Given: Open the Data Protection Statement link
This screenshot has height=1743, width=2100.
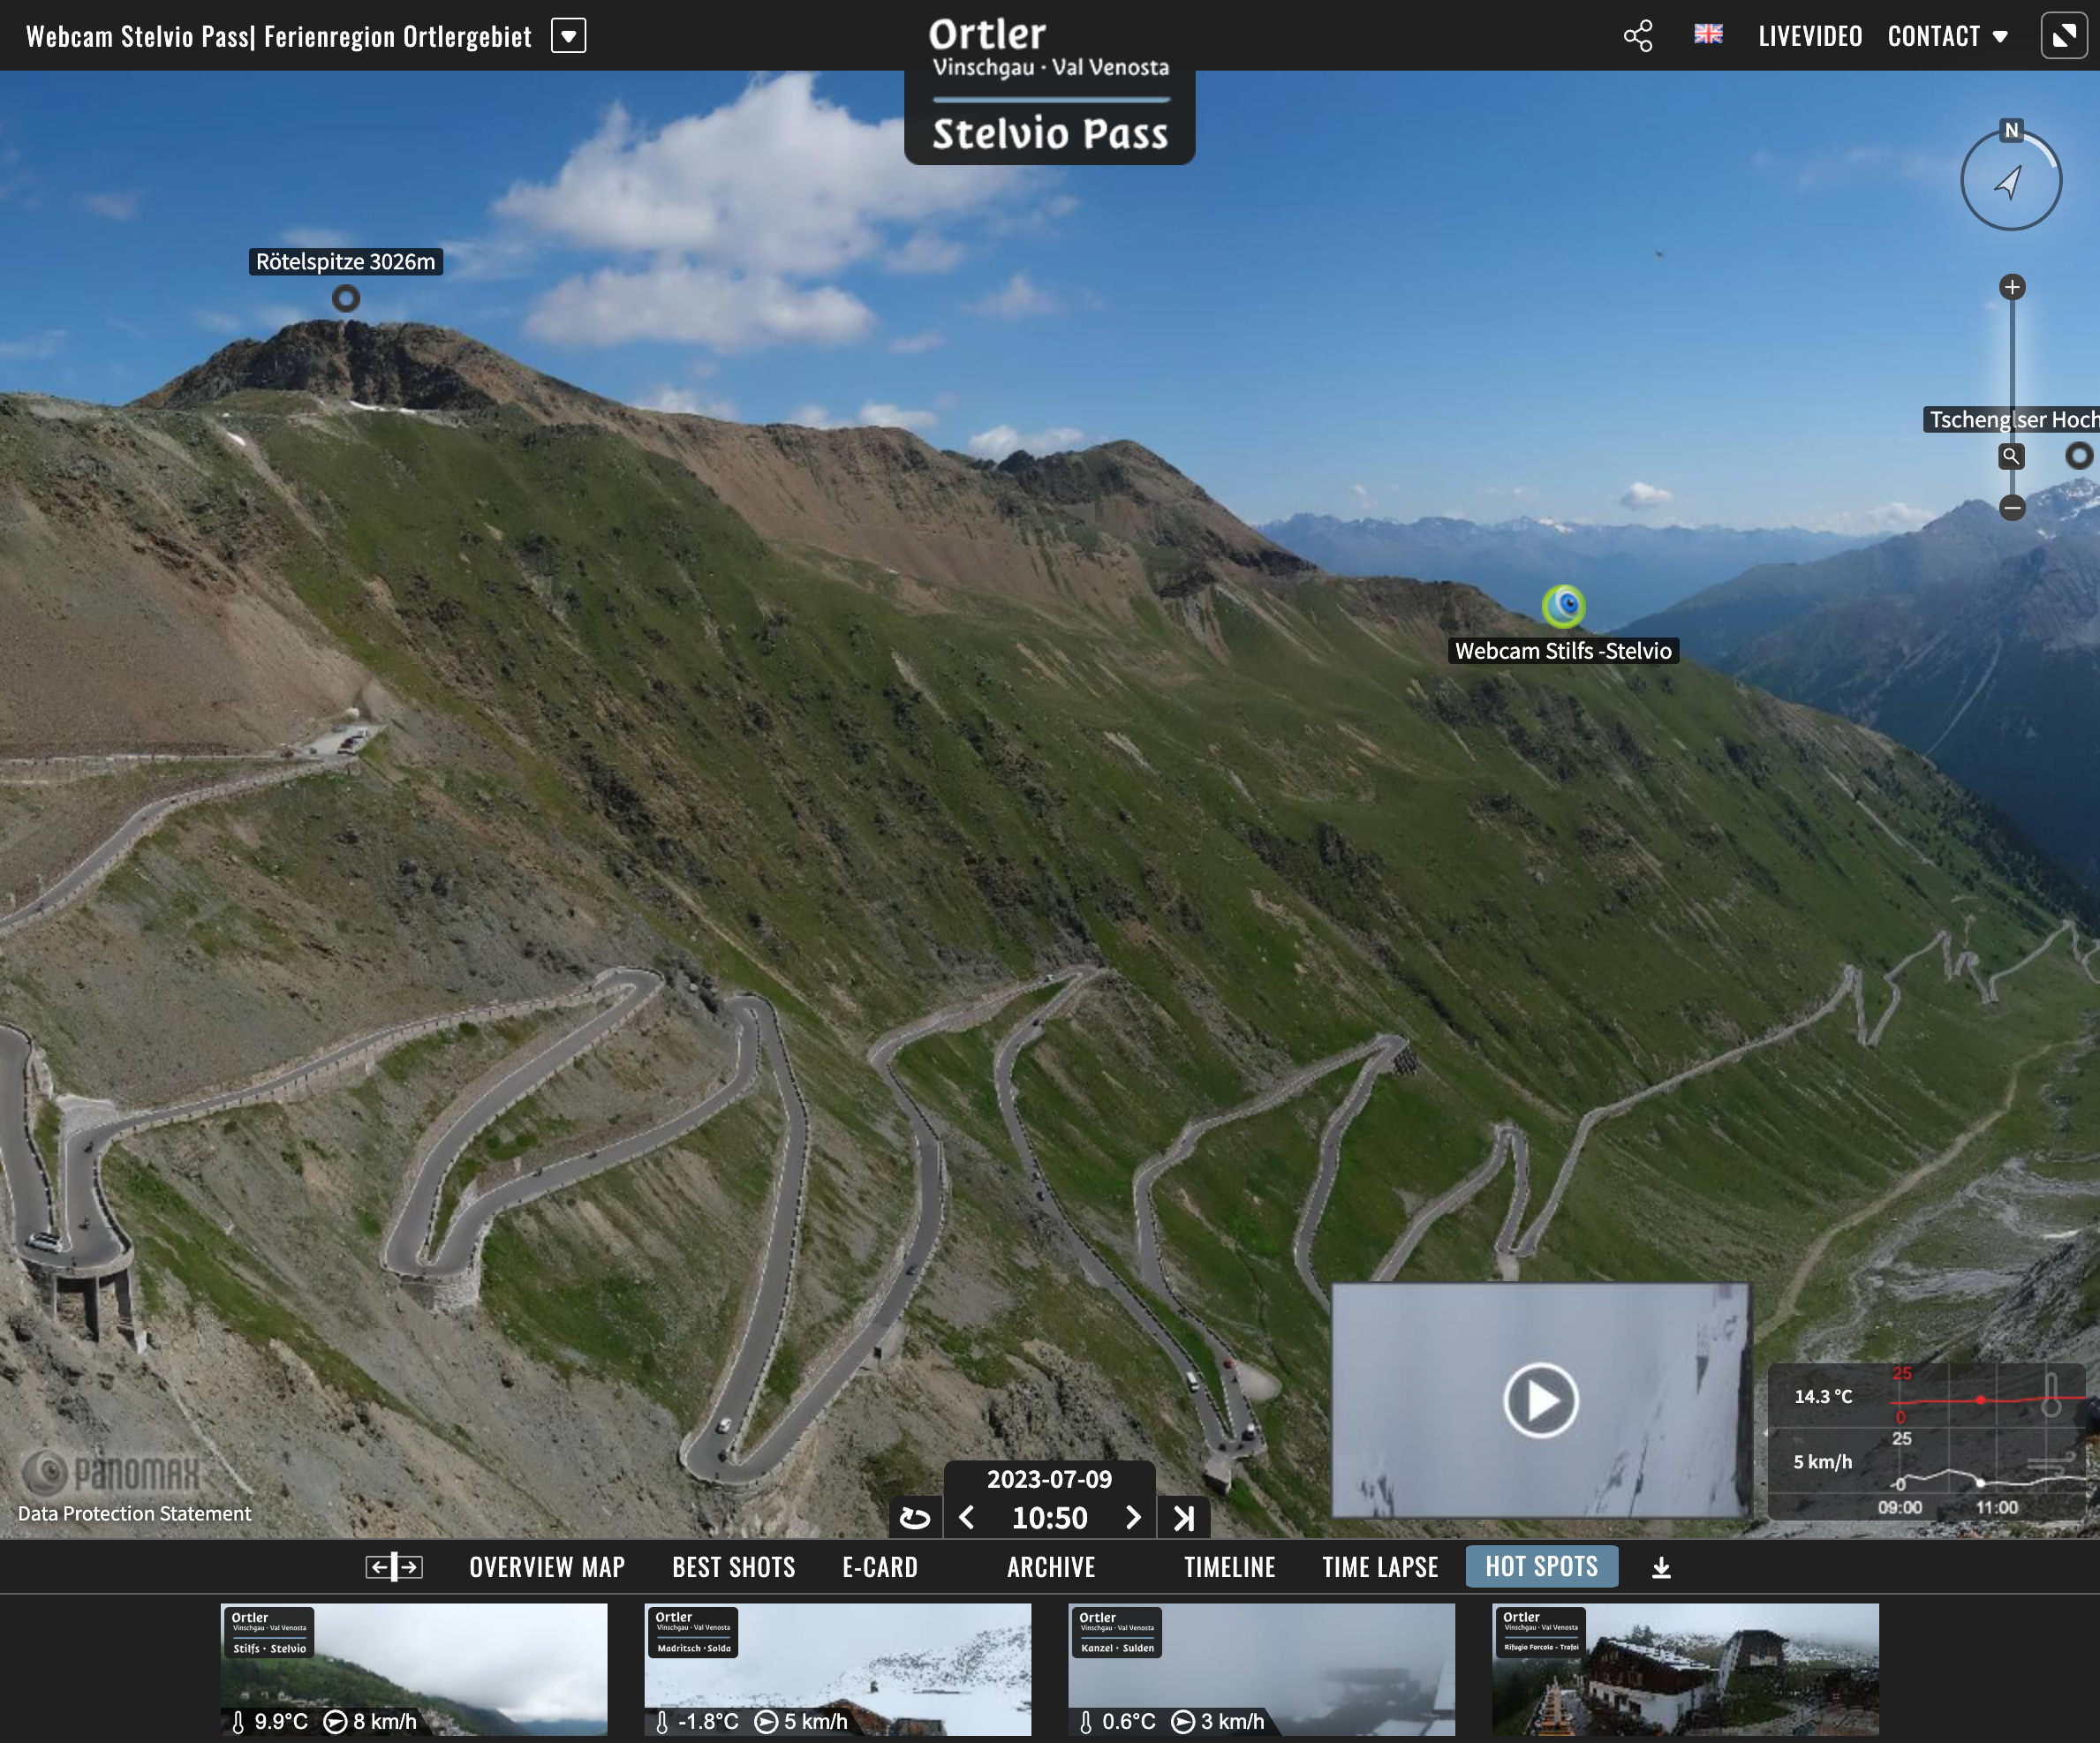Looking at the screenshot, I should pos(134,1513).
